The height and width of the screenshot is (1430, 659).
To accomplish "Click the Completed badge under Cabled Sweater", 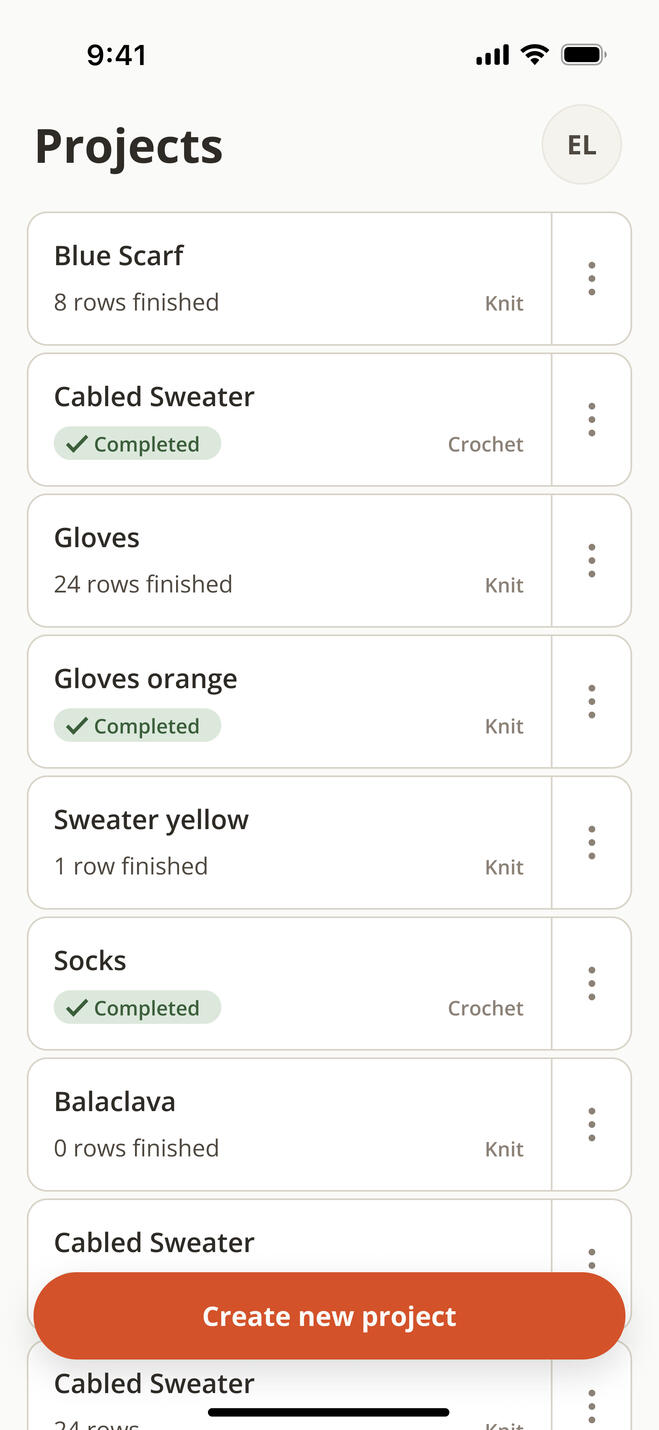I will 137,444.
